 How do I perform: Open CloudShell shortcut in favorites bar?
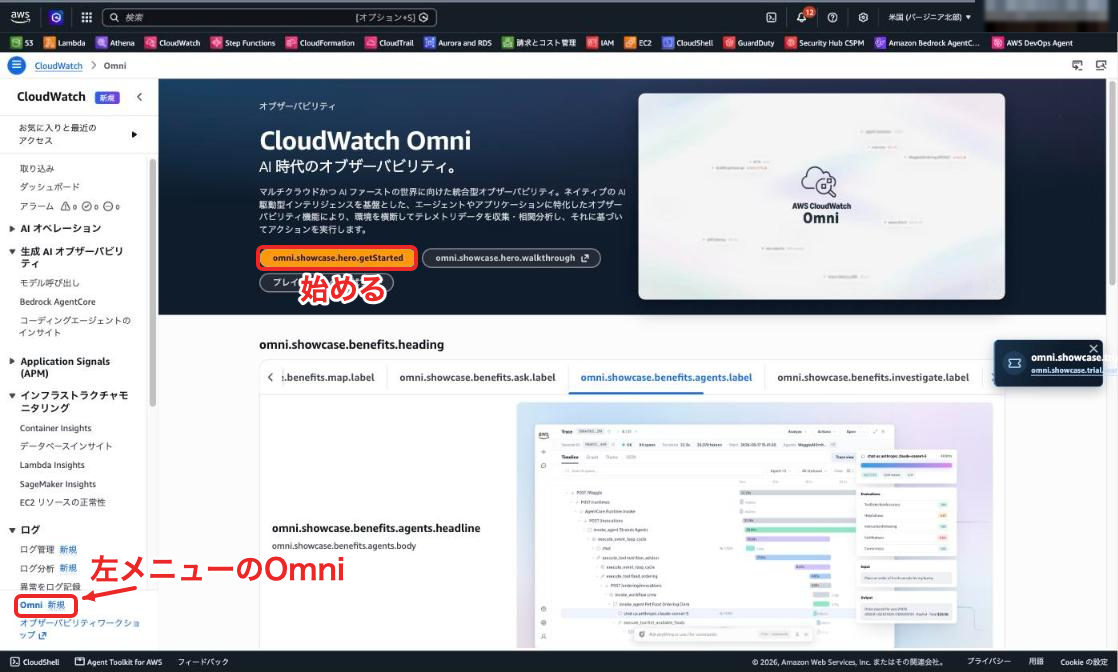tap(688, 43)
